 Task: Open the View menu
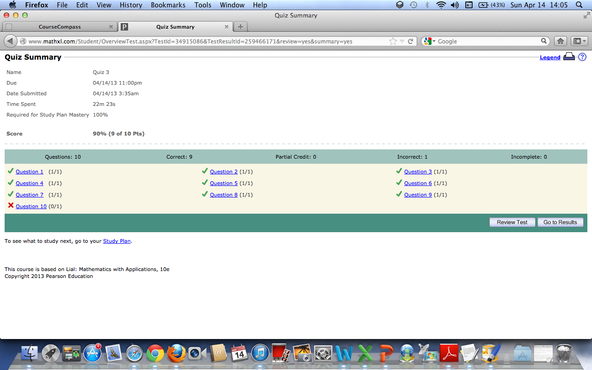point(104,5)
